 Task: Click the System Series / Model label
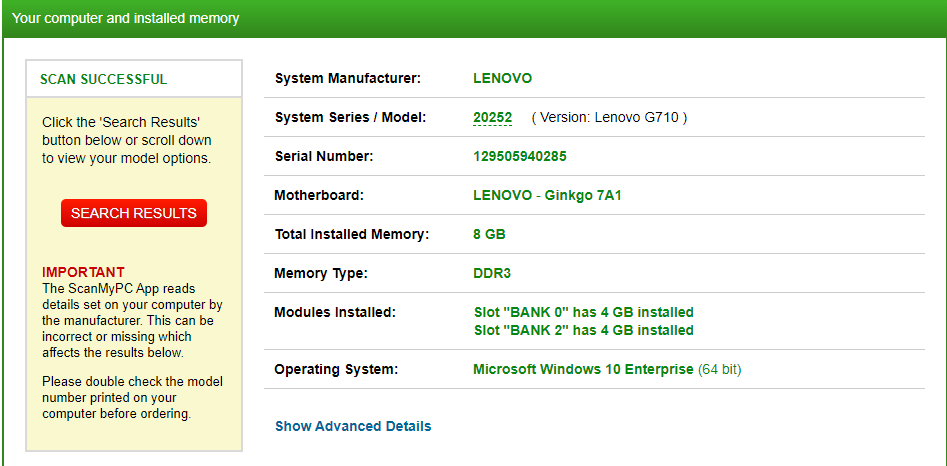tap(350, 117)
